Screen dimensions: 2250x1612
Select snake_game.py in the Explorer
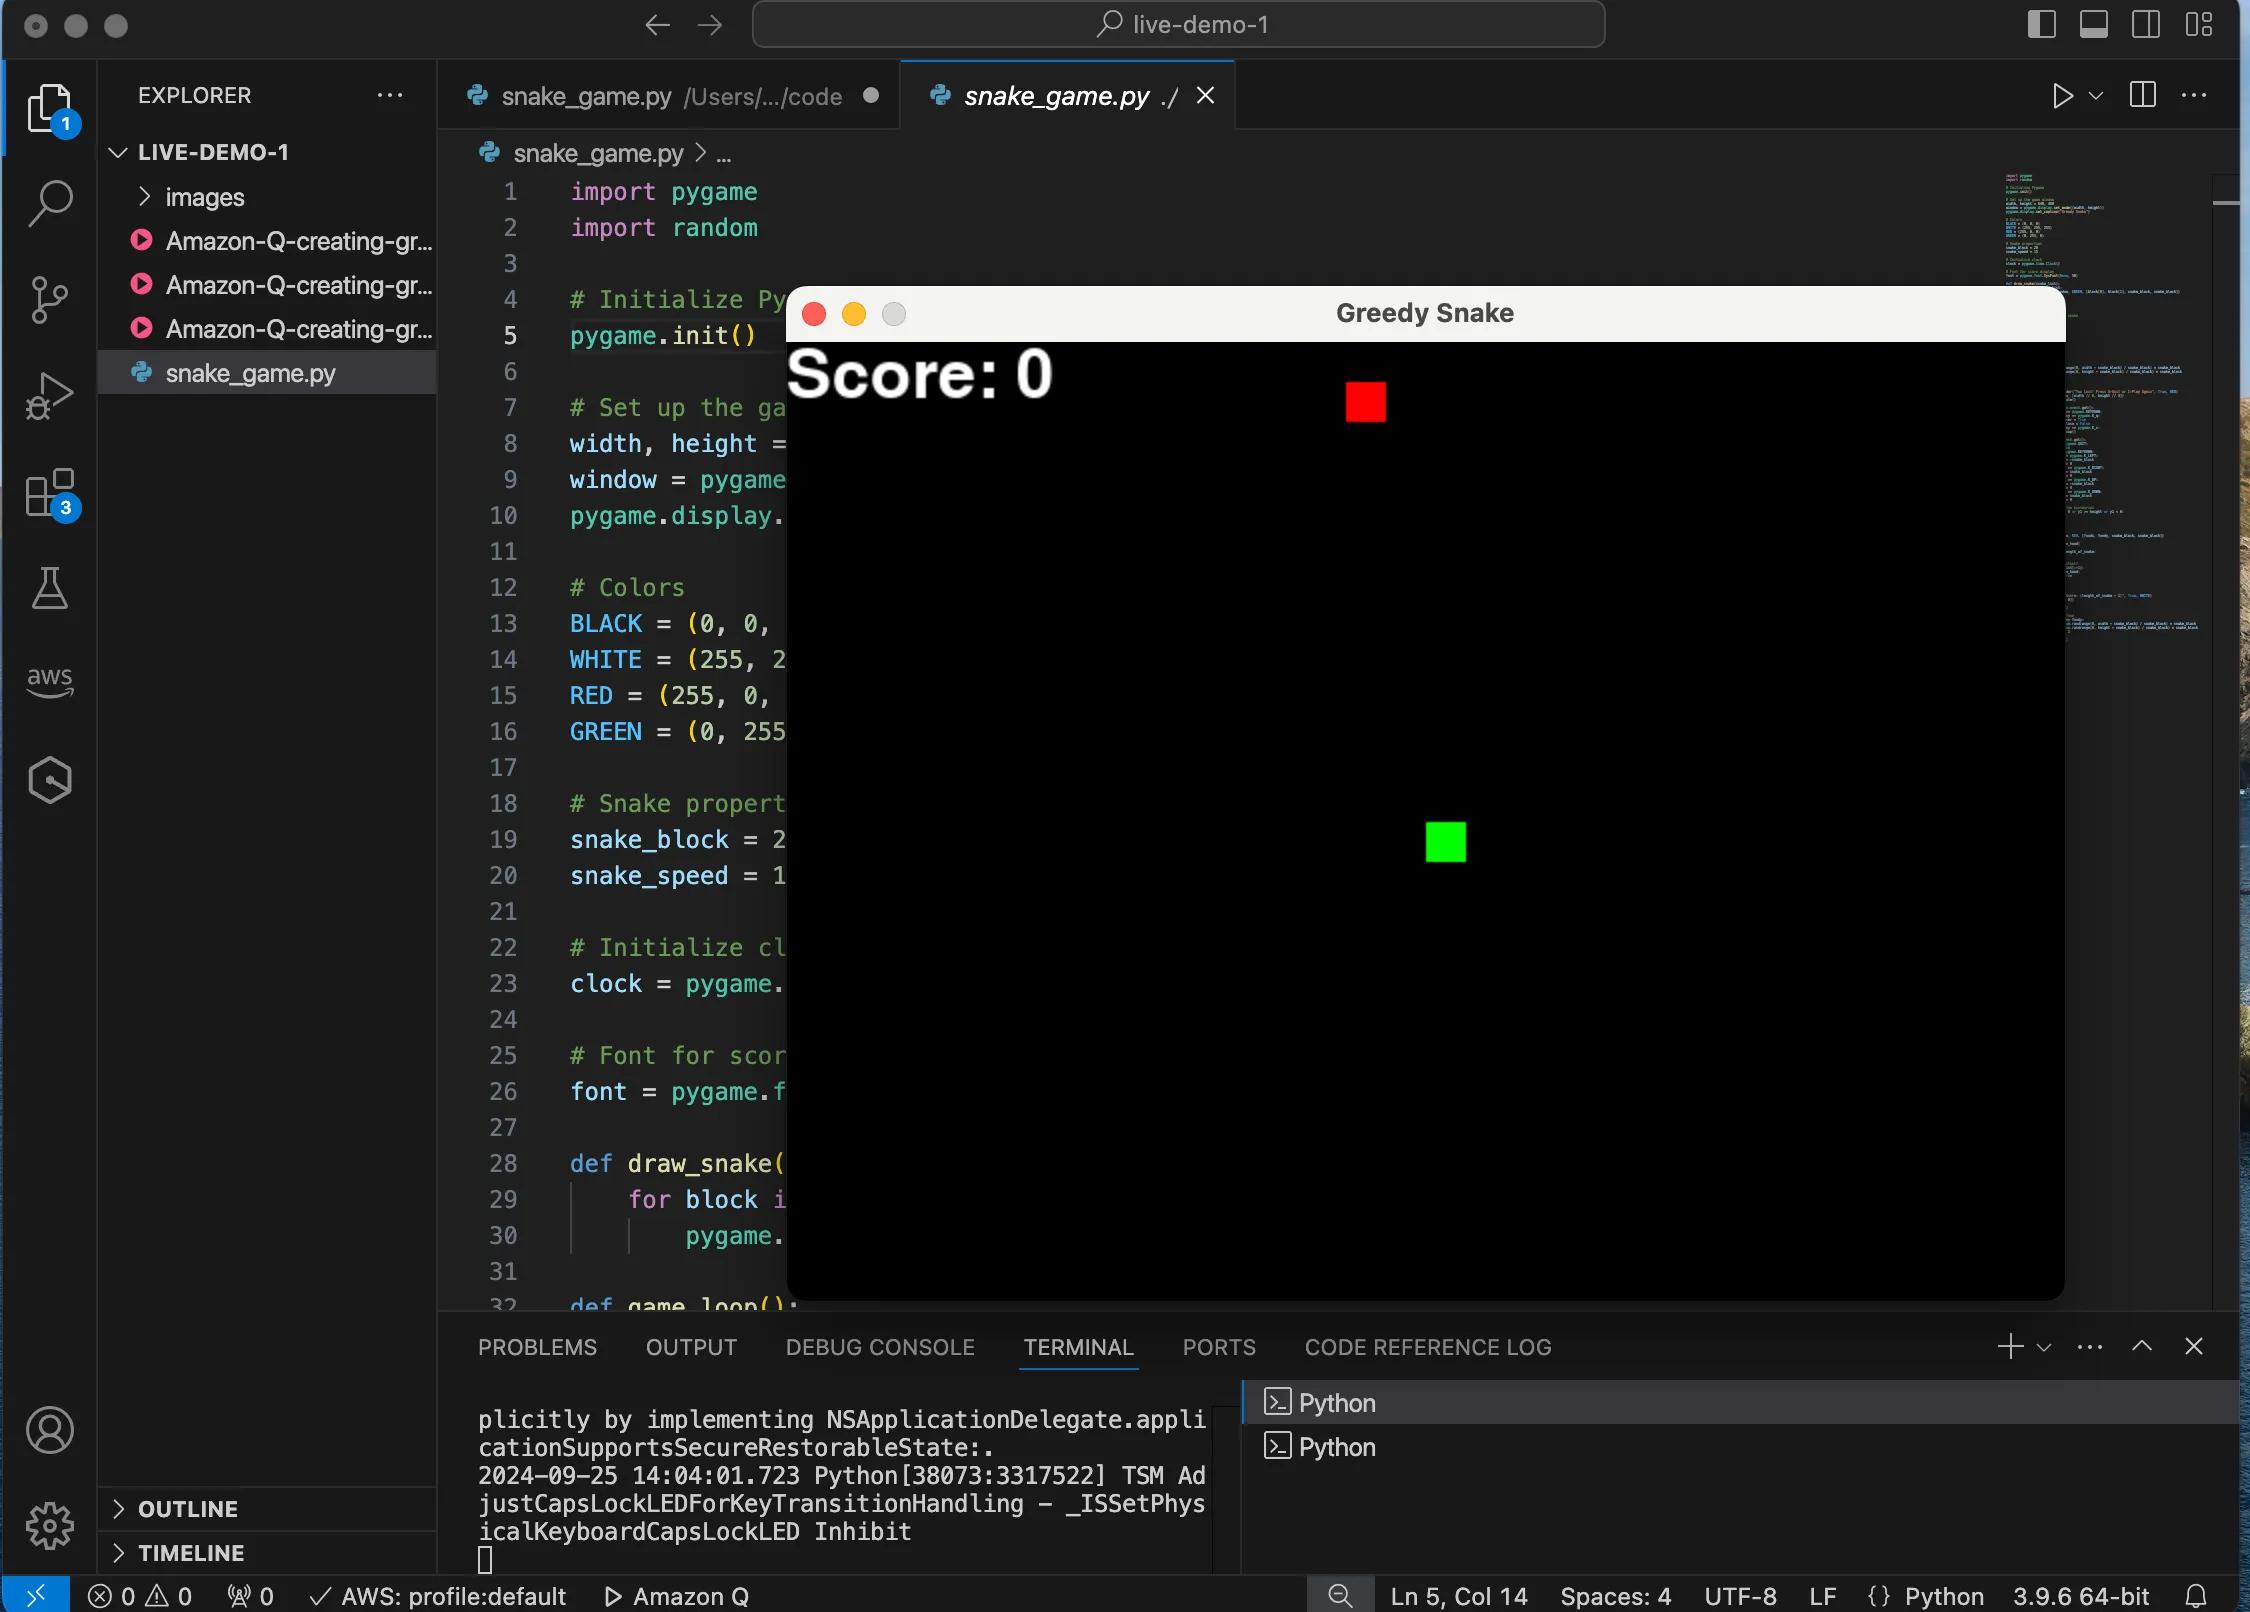(267, 373)
